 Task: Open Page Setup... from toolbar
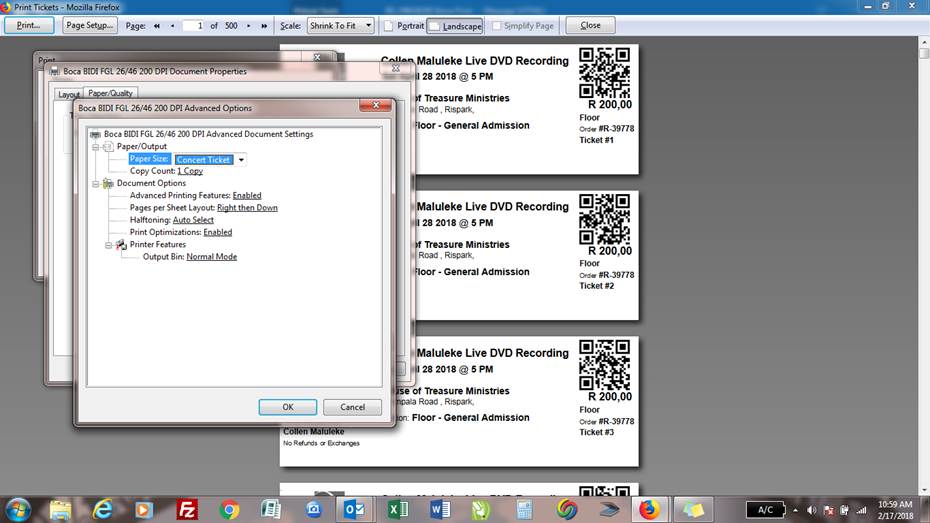[x=90, y=25]
